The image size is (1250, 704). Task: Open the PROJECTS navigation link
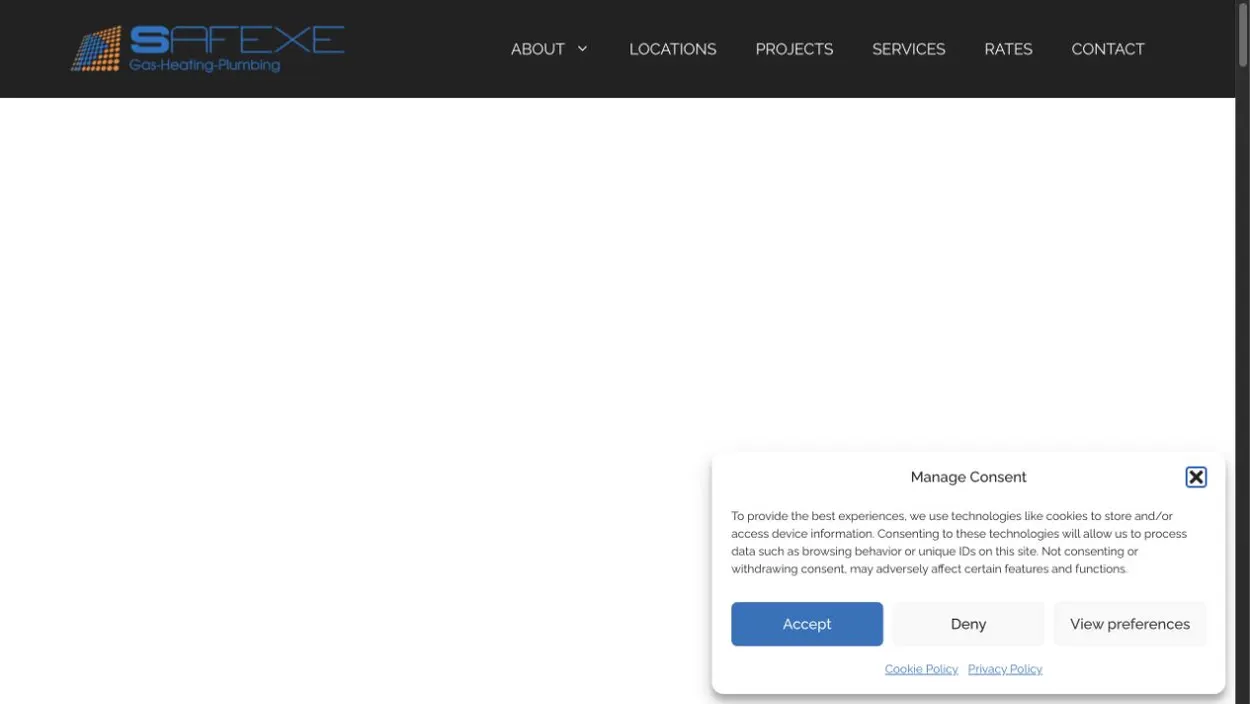(794, 49)
